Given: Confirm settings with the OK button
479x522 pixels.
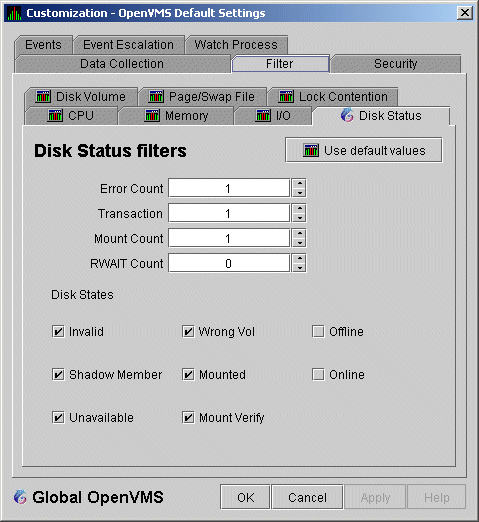Looking at the screenshot, I should [245, 497].
